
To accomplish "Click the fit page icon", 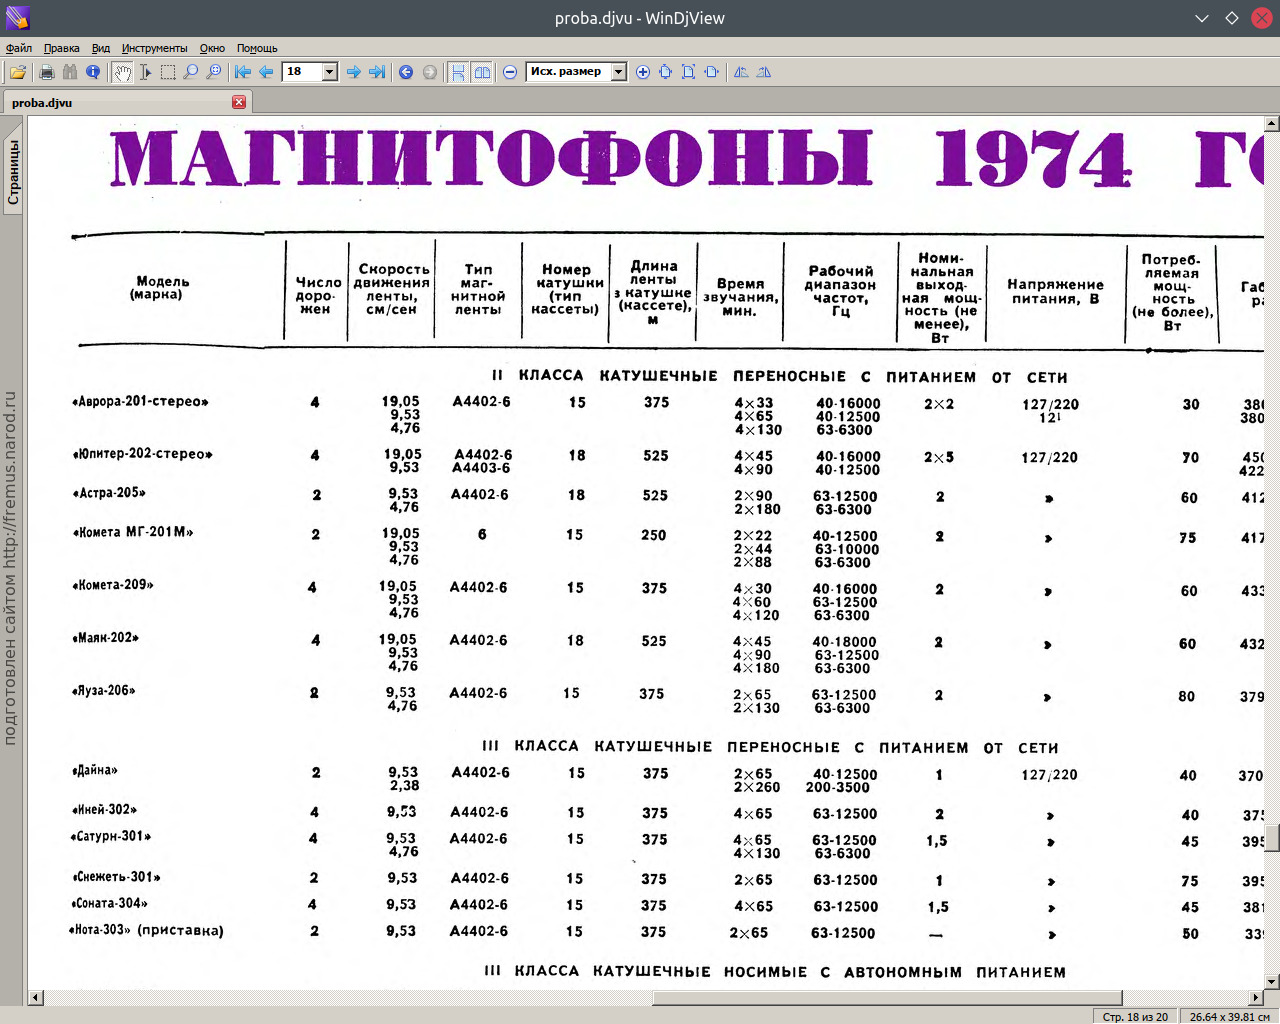I will 688,72.
